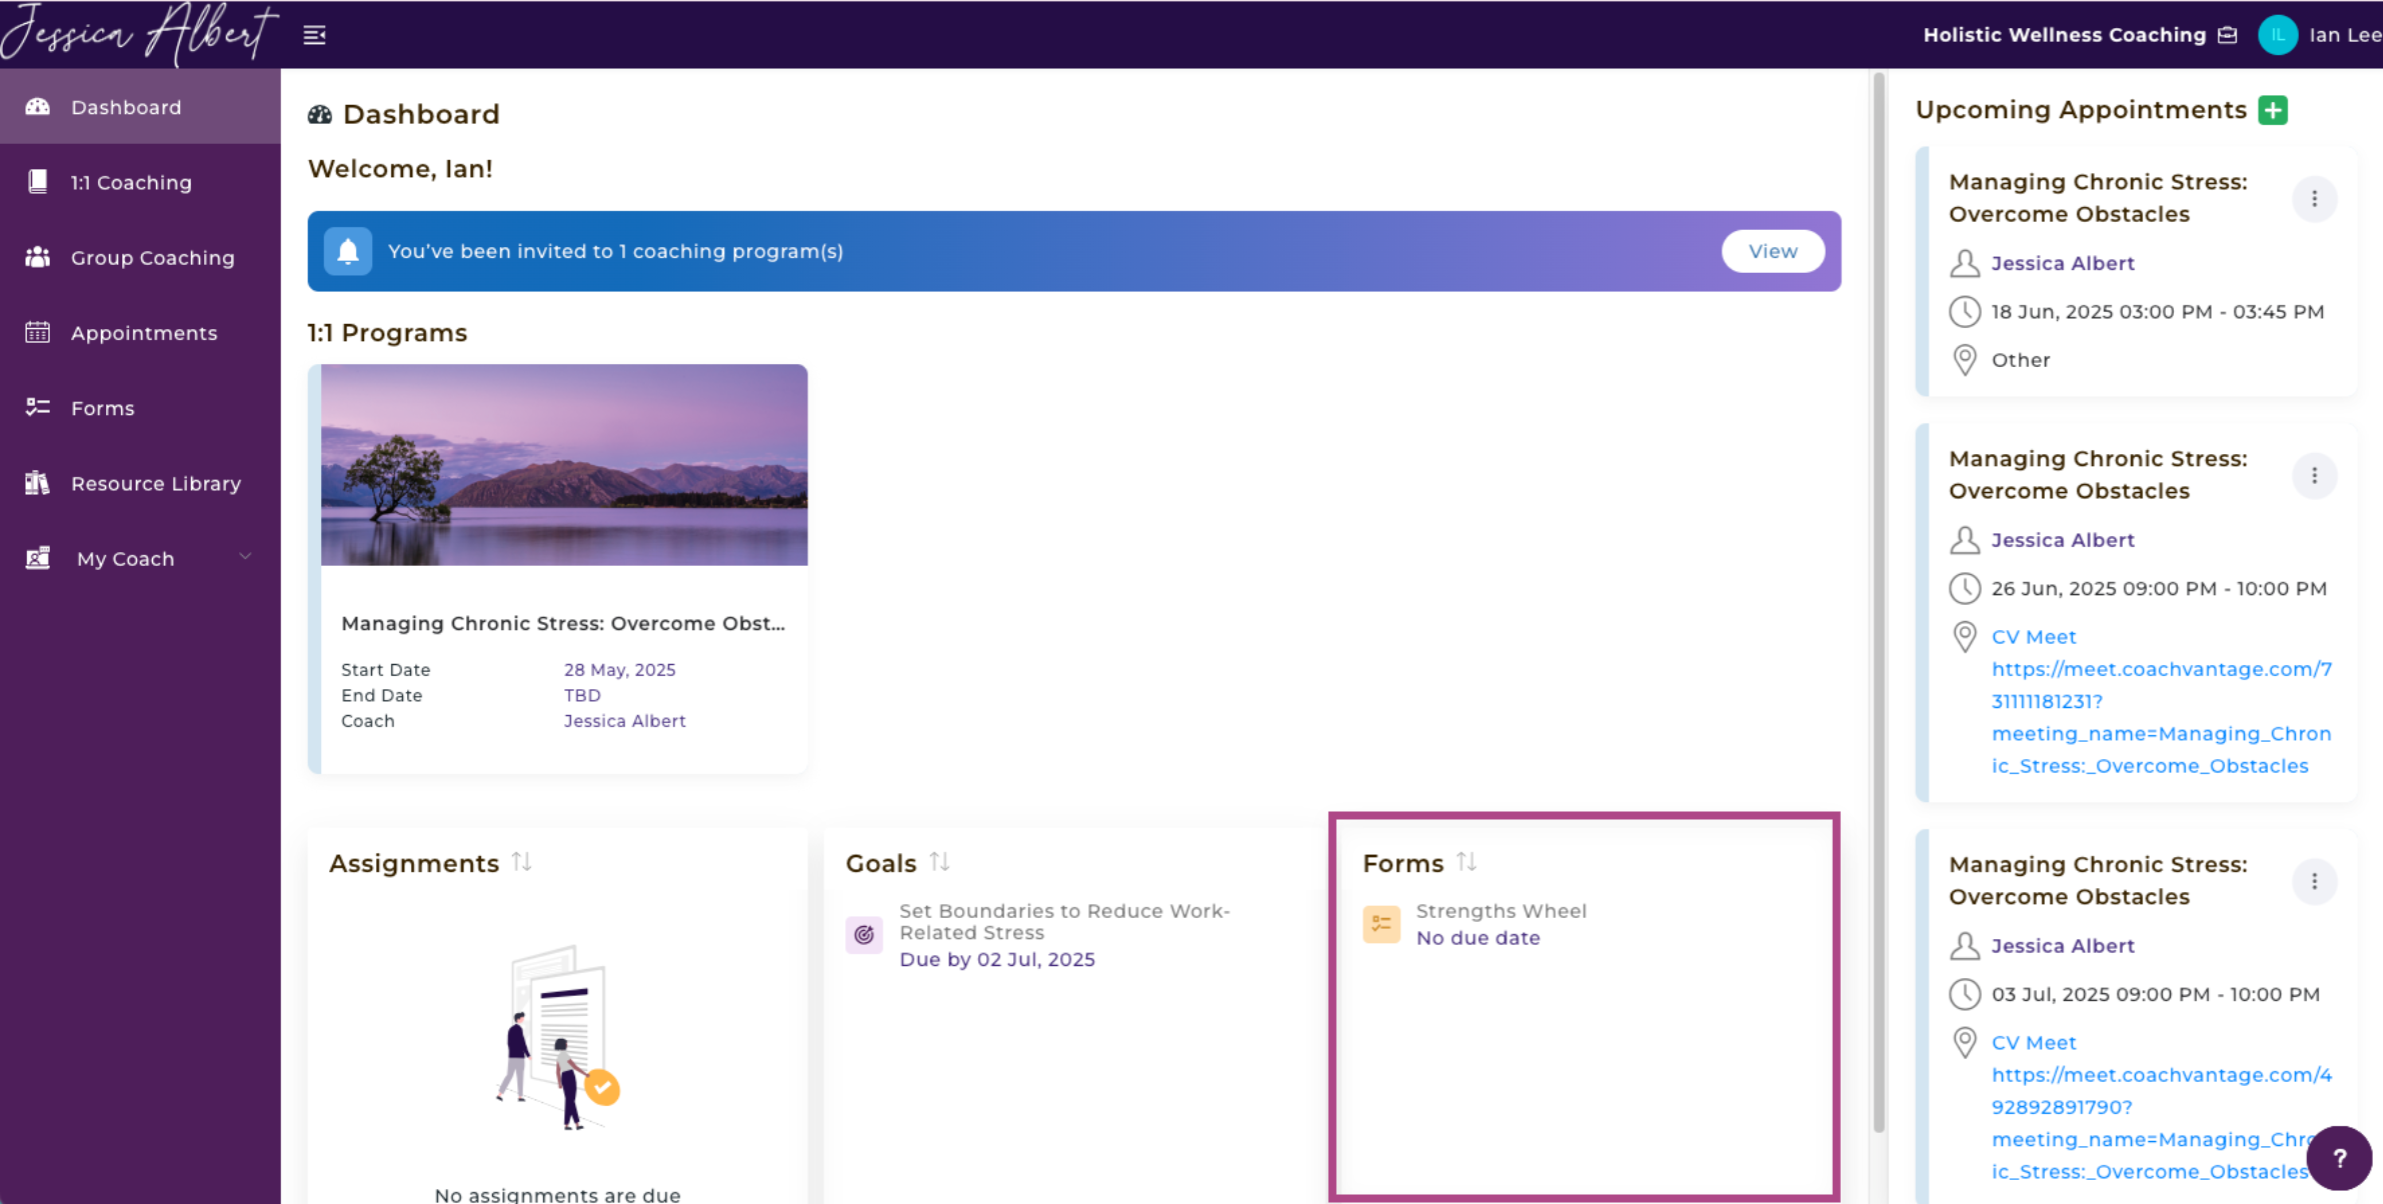Click the 18 Jun, 2025 03:00 PM time text
Screen dimensions: 2383x1204
pyautogui.click(x=2157, y=312)
